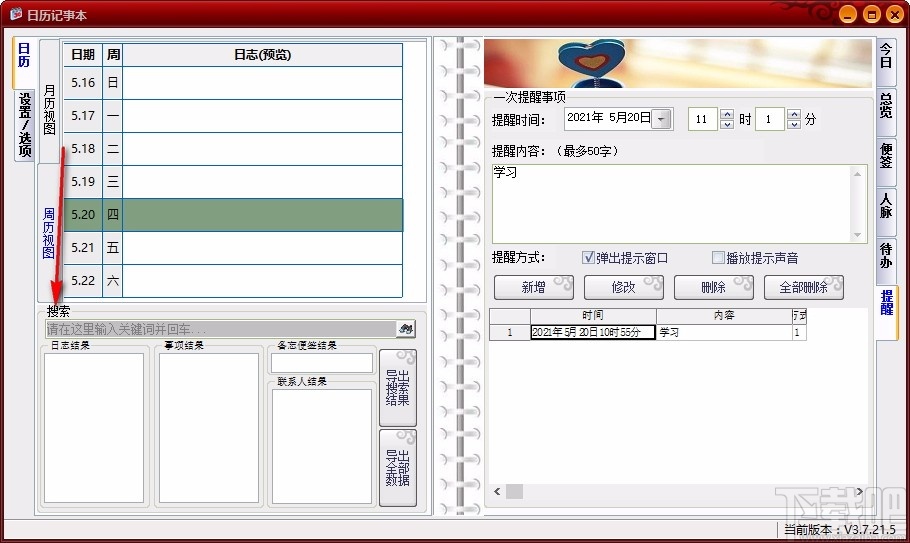Select the highlighted 5.20 四 row
This screenshot has width=910, height=543.
[x=233, y=215]
